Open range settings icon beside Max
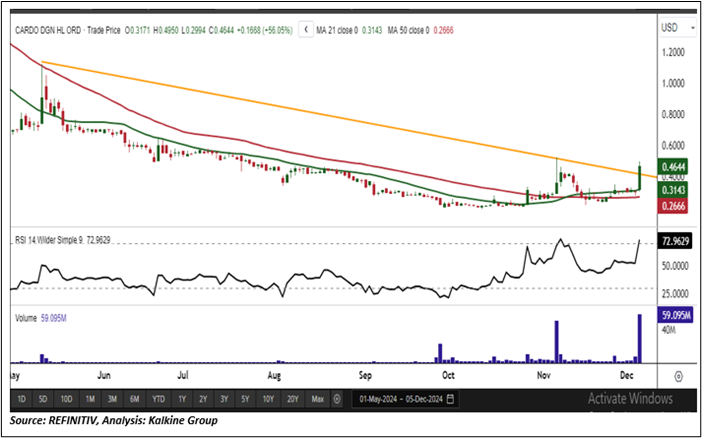The height and width of the screenshot is (438, 702). coord(337,399)
